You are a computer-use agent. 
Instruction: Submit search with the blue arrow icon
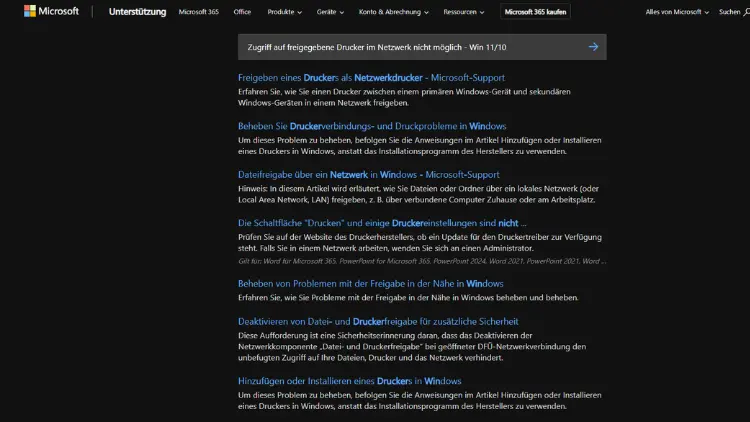[x=593, y=47]
